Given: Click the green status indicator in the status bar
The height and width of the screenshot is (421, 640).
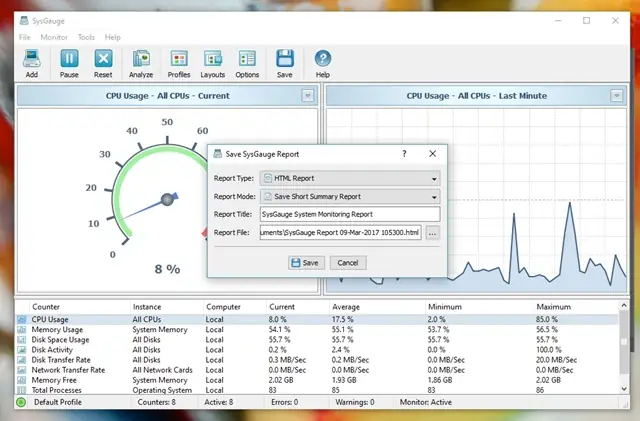Looking at the screenshot, I should click(x=21, y=402).
